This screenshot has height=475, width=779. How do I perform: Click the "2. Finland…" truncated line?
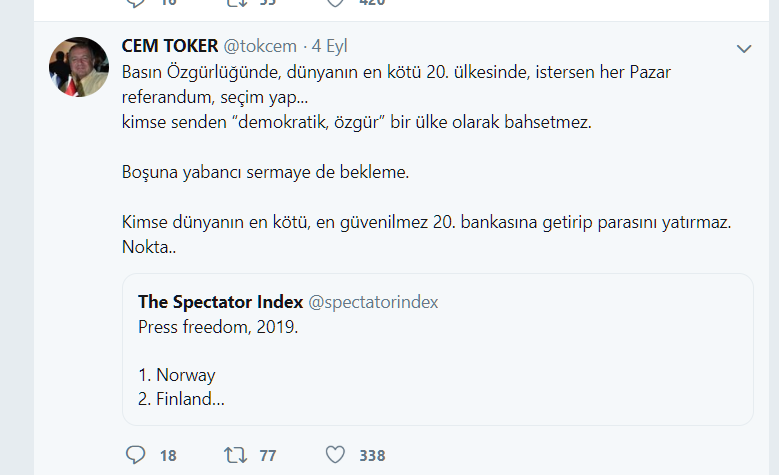point(181,401)
